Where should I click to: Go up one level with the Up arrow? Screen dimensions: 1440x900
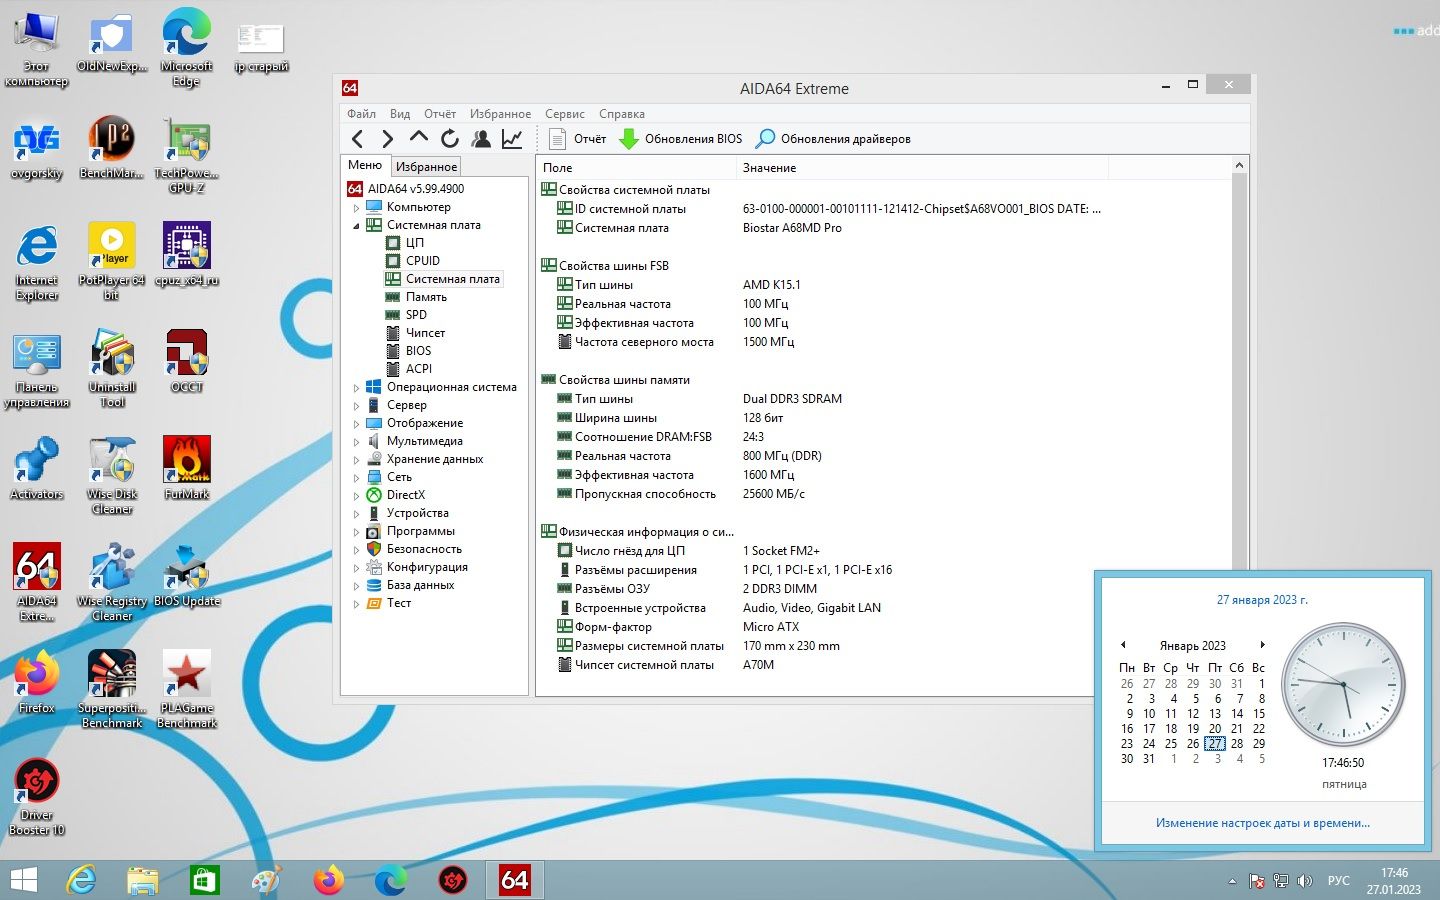(419, 139)
